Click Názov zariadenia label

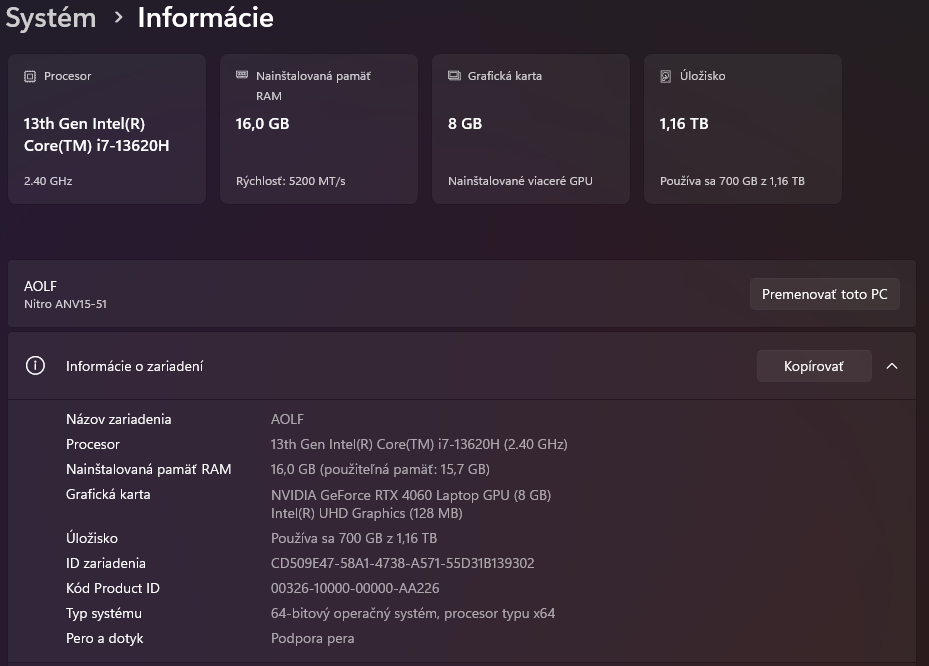[118, 419]
